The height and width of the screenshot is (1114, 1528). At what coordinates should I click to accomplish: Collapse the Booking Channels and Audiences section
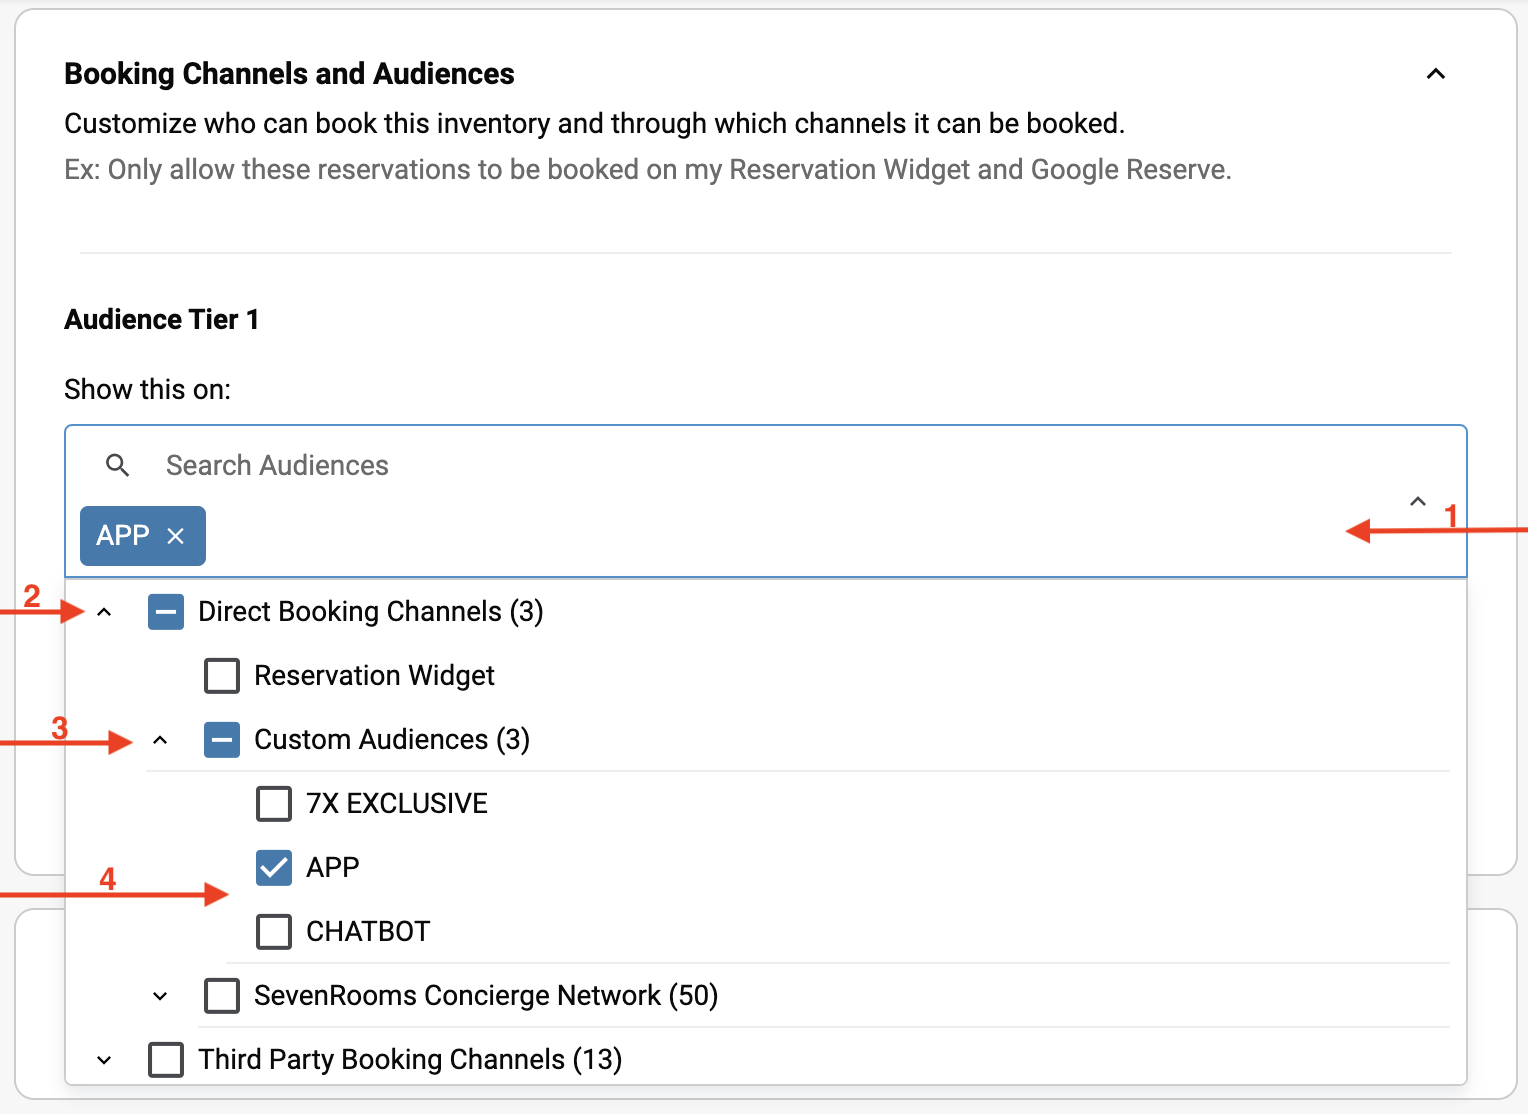click(x=1436, y=74)
